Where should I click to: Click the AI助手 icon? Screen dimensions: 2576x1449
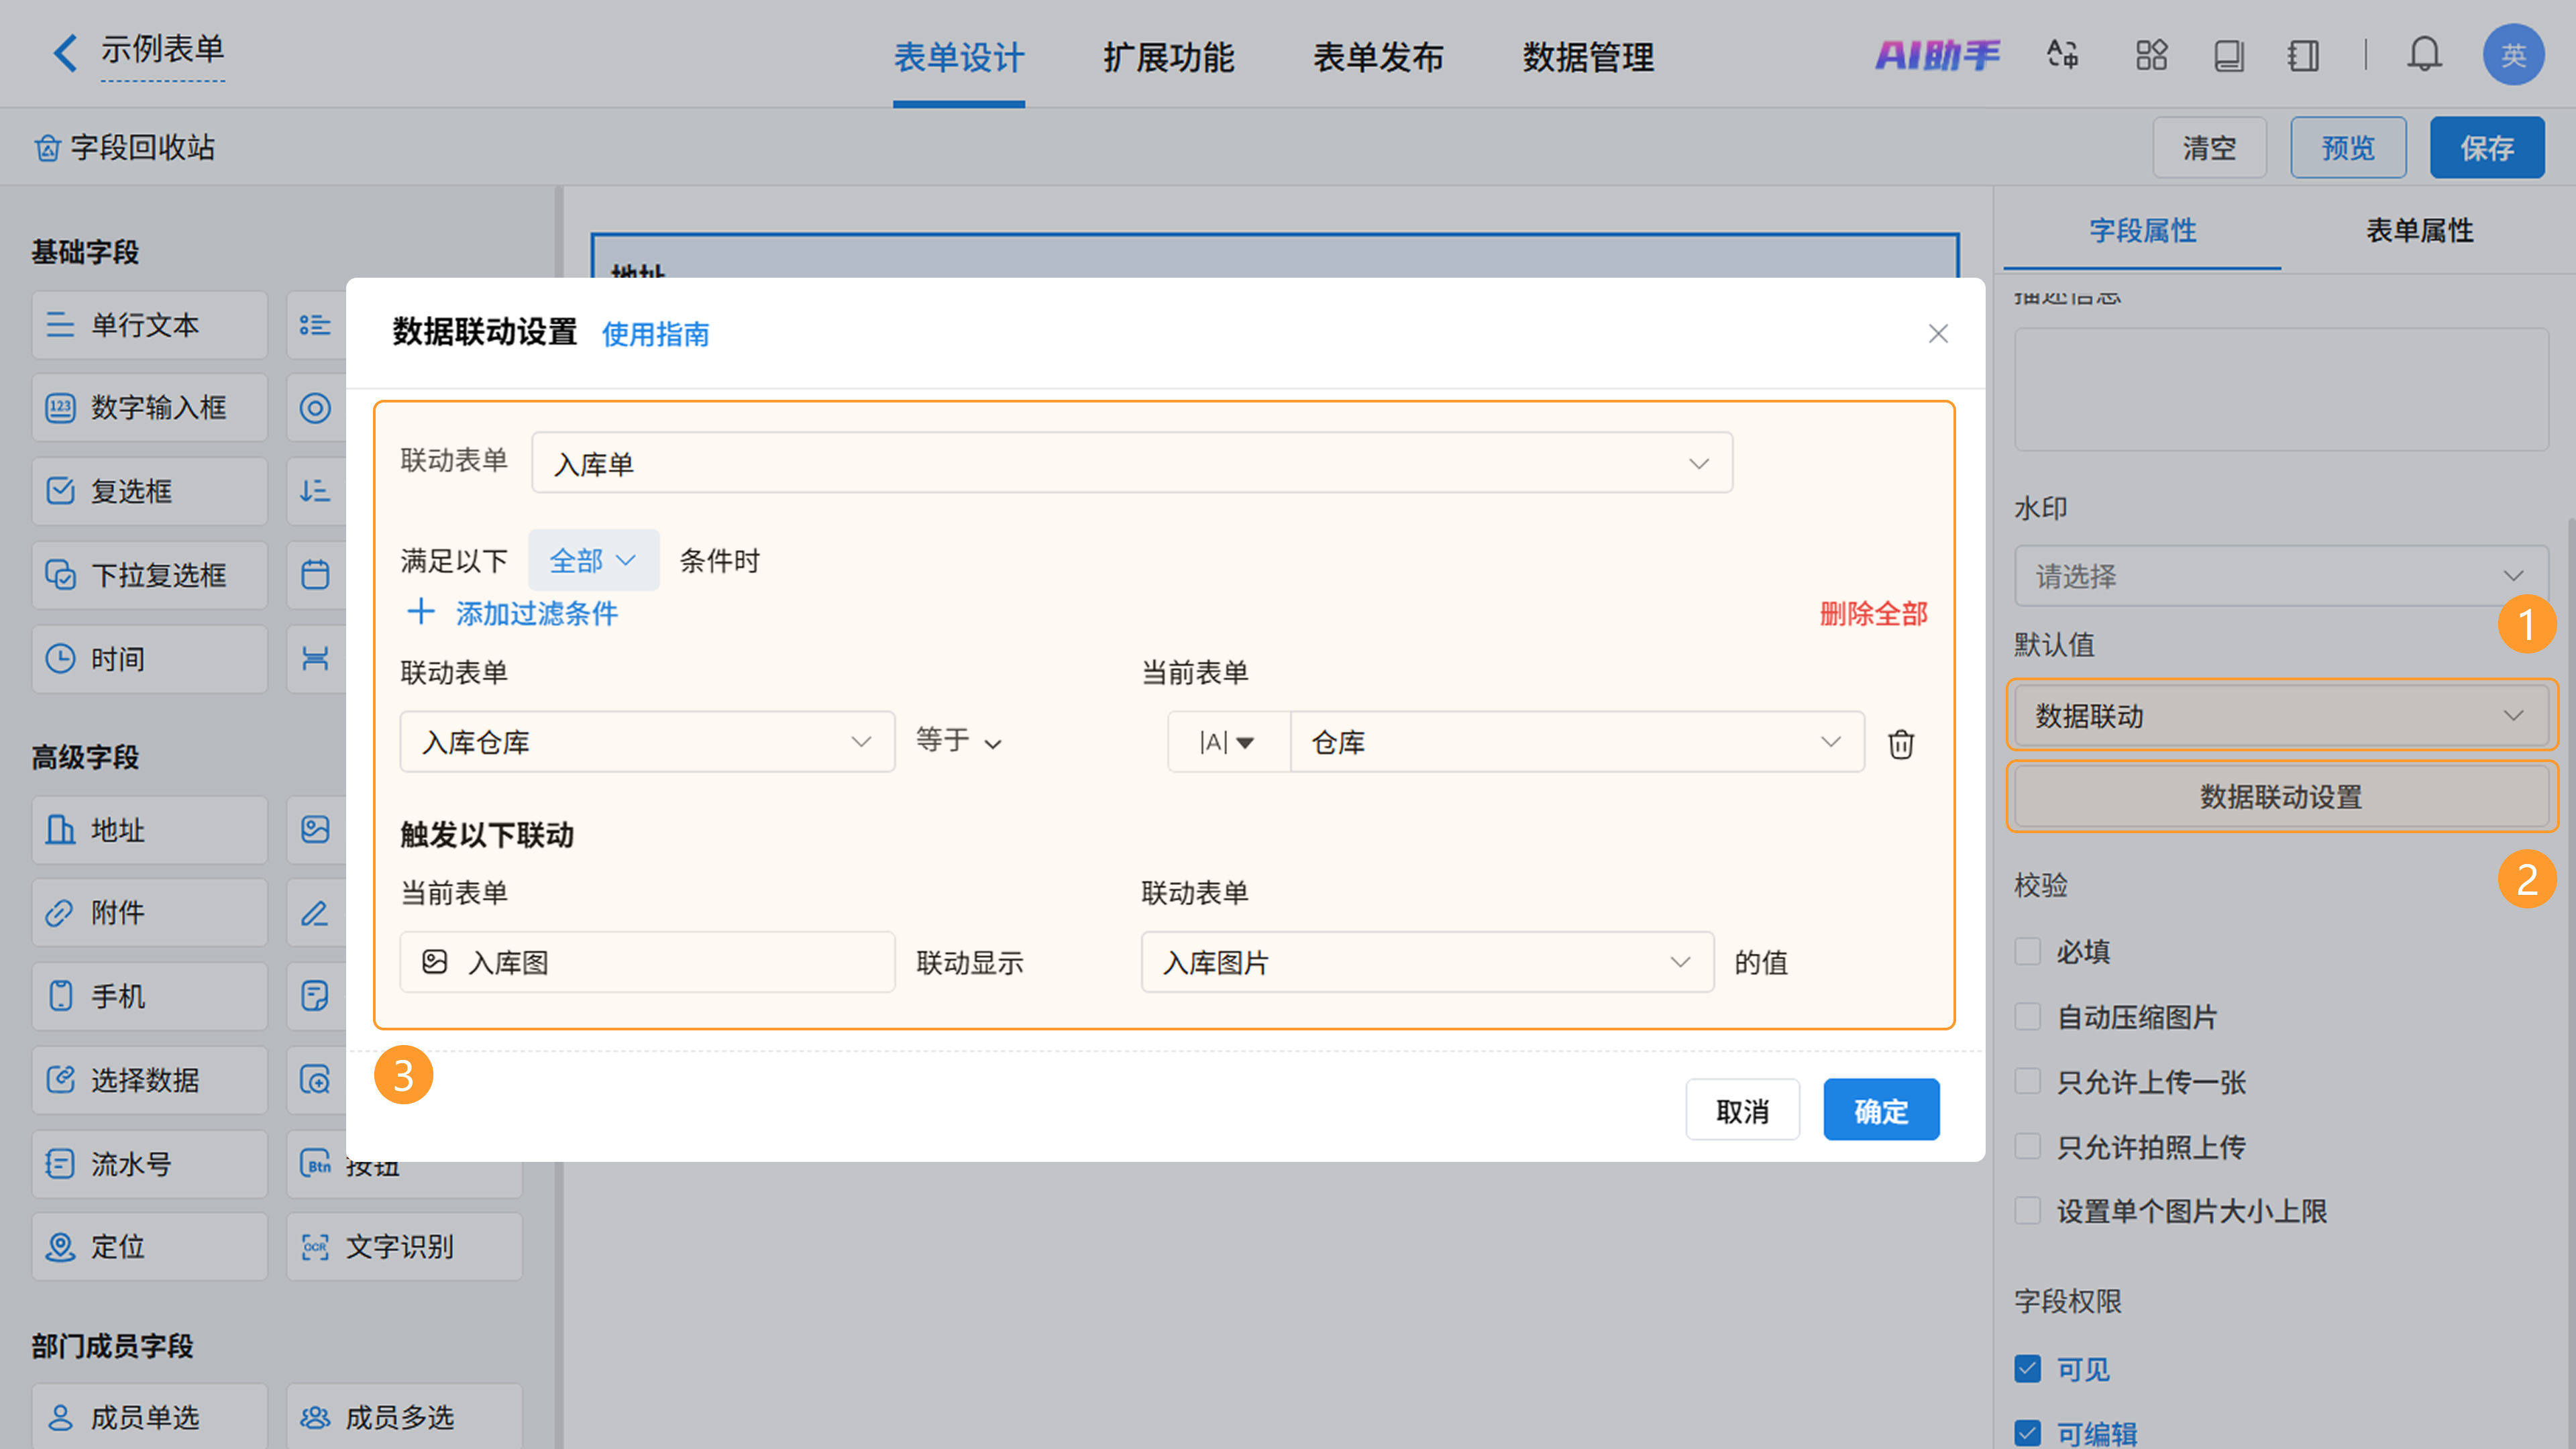[x=1937, y=54]
